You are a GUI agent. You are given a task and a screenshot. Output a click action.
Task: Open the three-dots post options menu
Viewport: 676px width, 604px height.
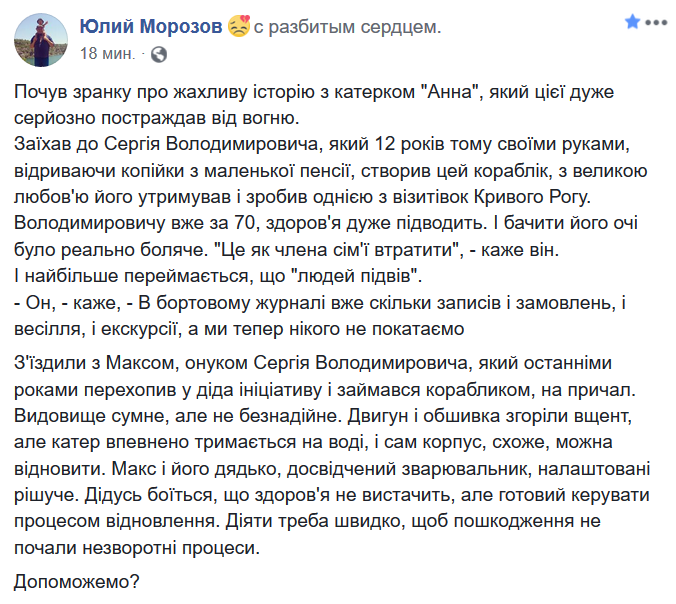(x=657, y=22)
